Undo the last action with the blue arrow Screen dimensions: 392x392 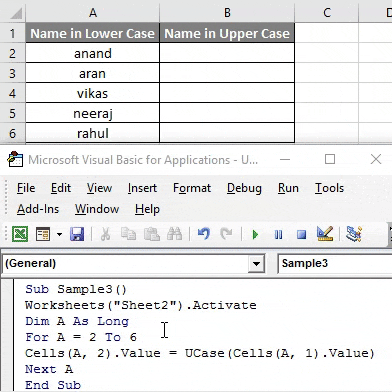tap(204, 234)
